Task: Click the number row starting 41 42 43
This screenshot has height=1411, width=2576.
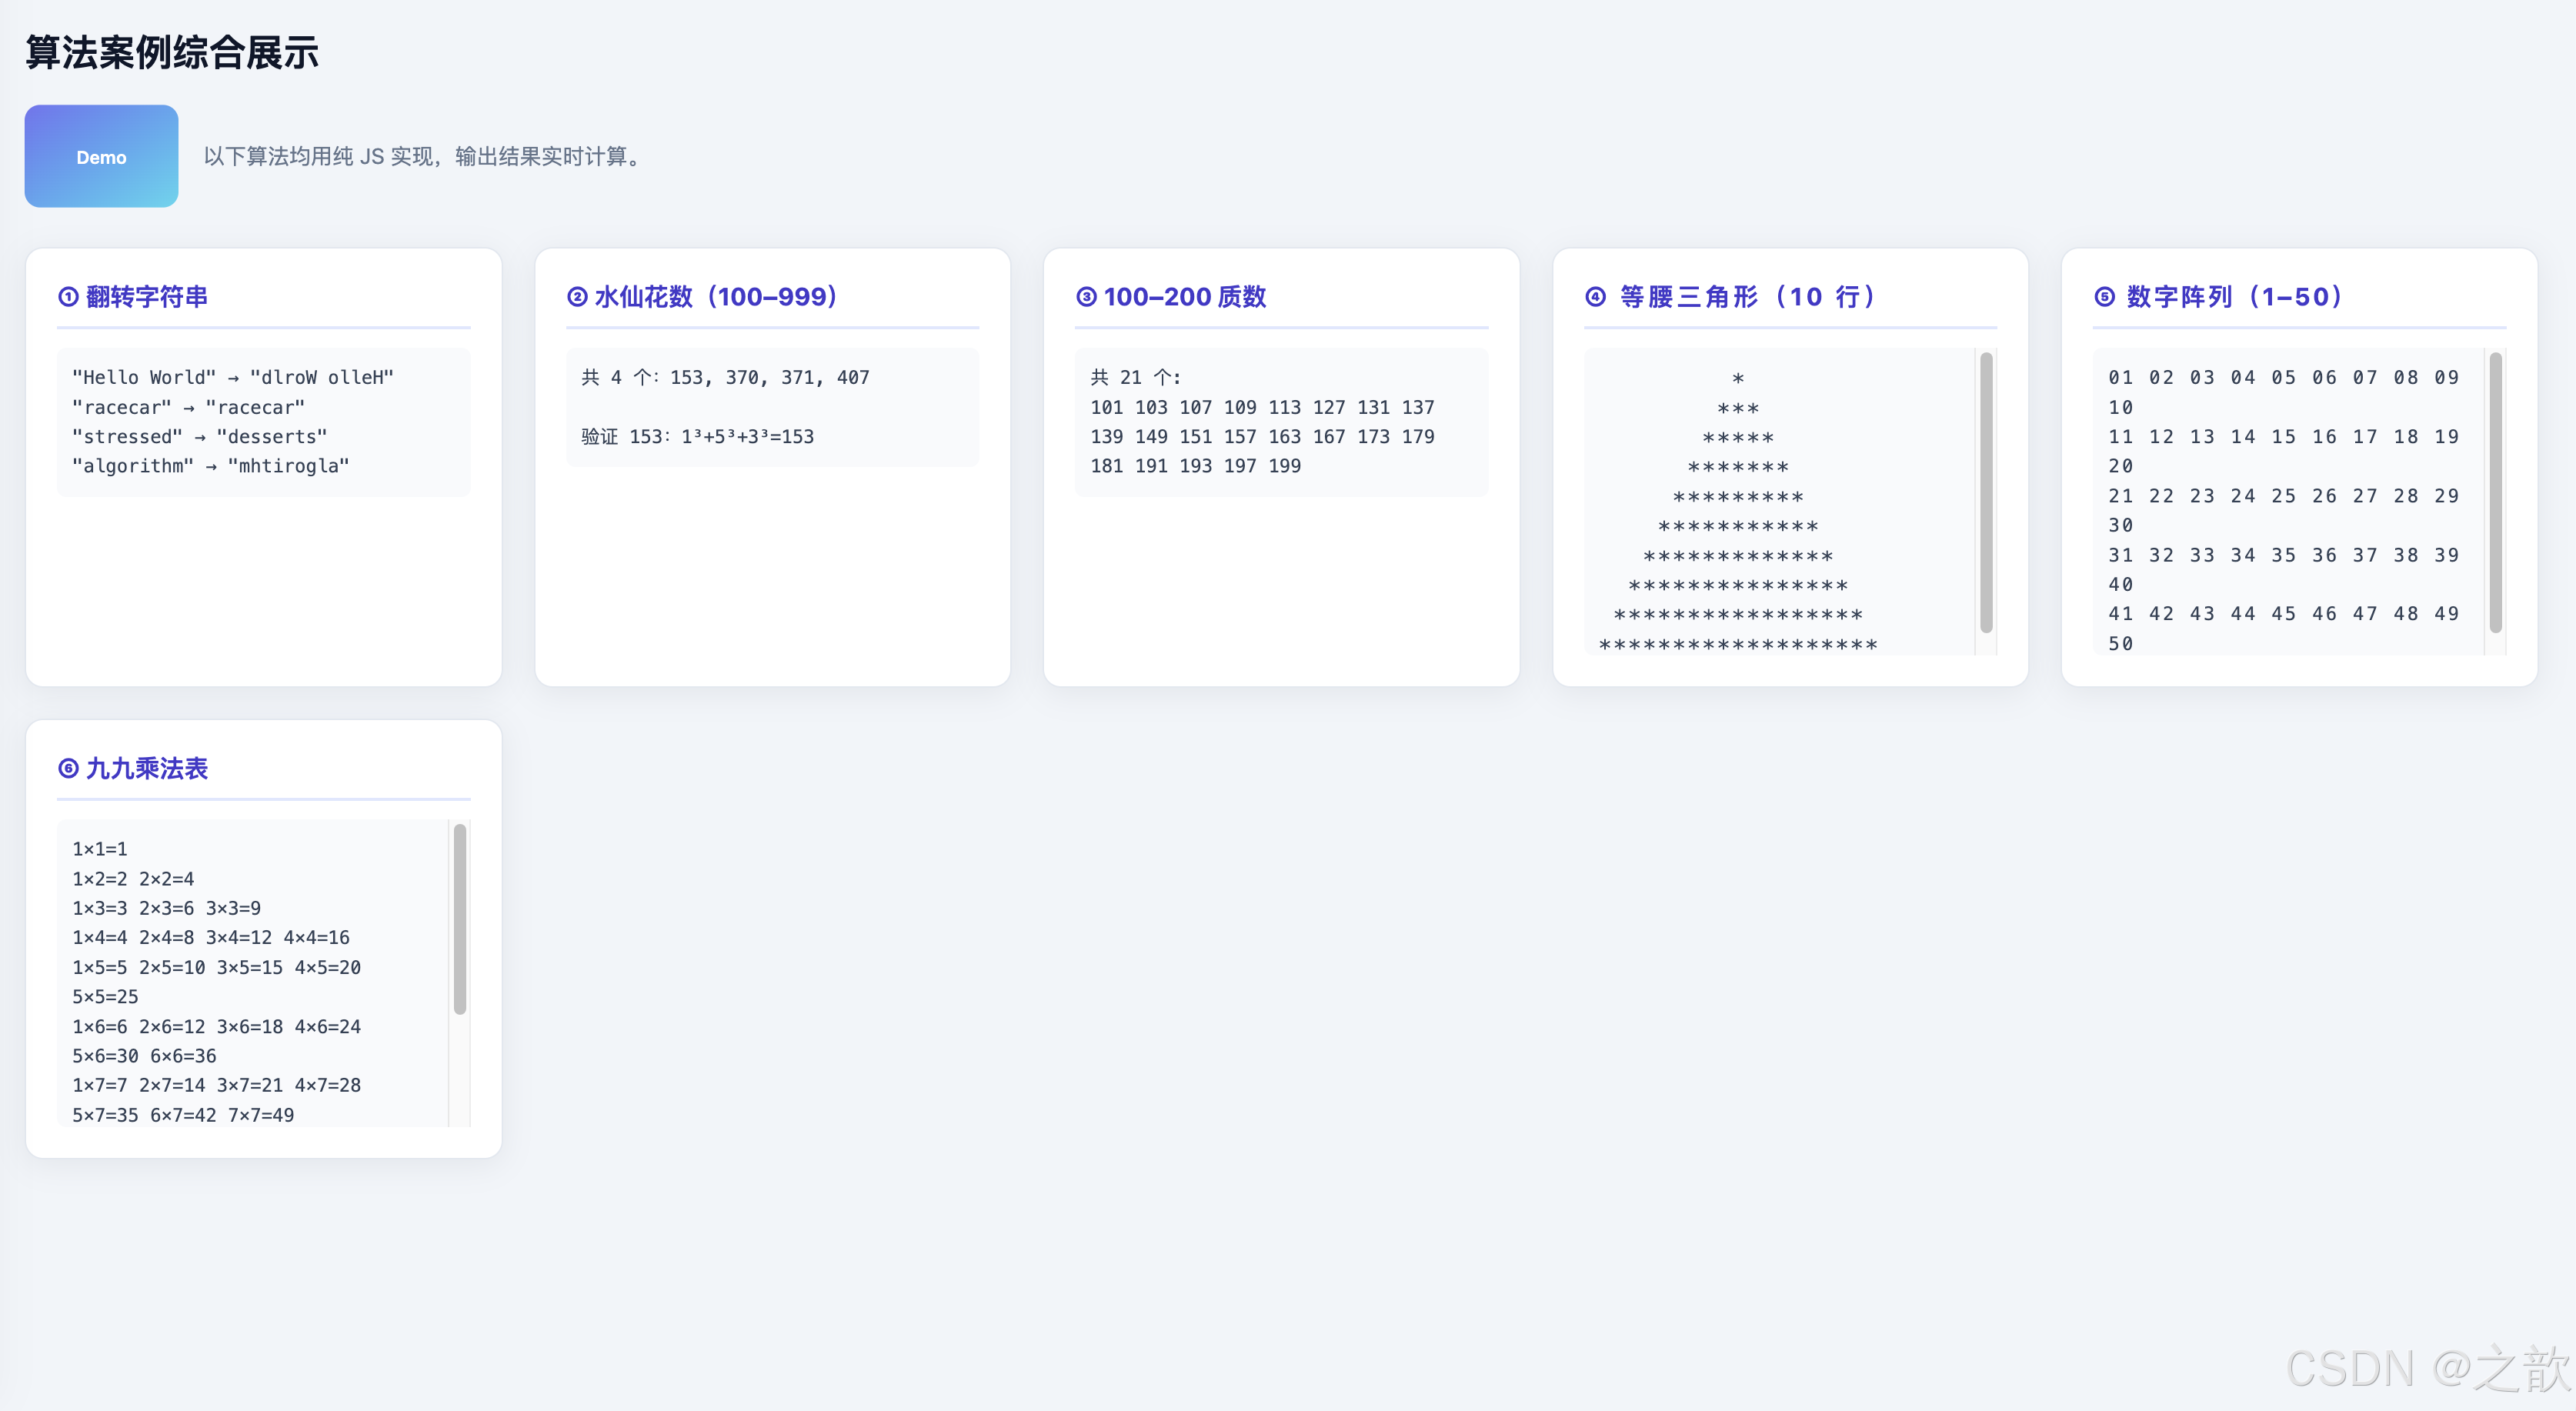Action: point(2284,613)
